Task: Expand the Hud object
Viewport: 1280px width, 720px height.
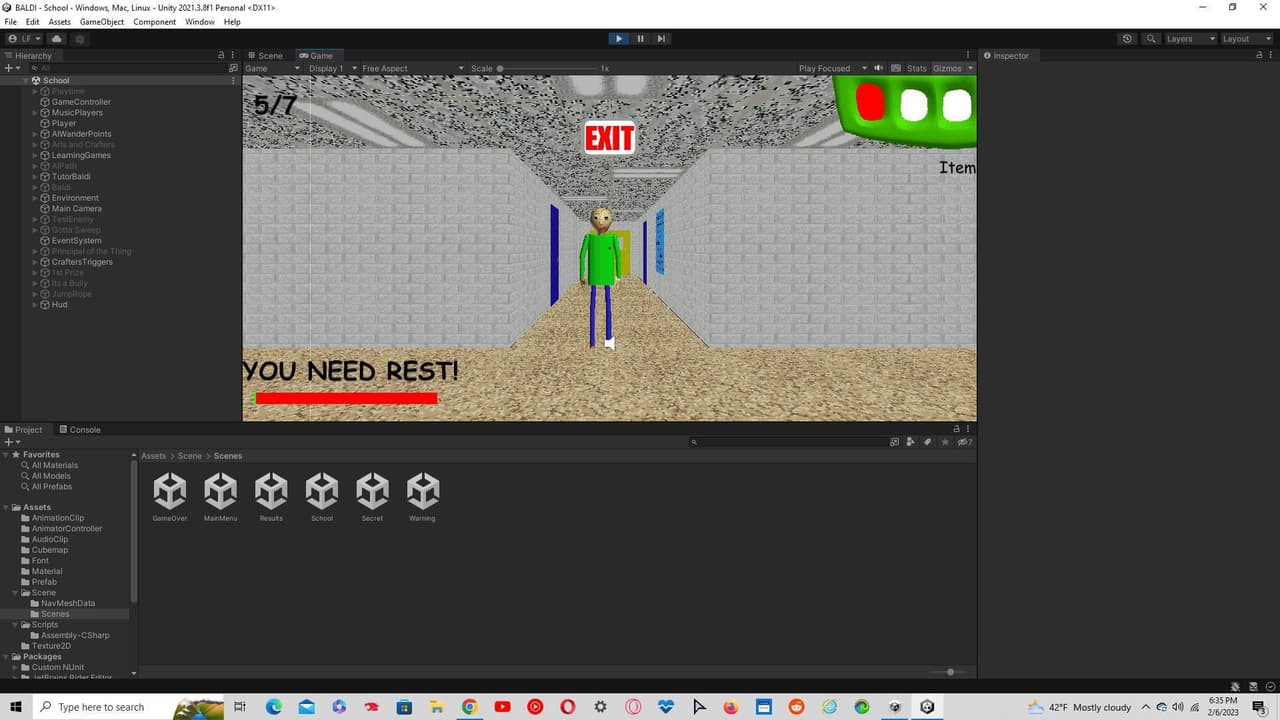Action: pyautogui.click(x=35, y=305)
